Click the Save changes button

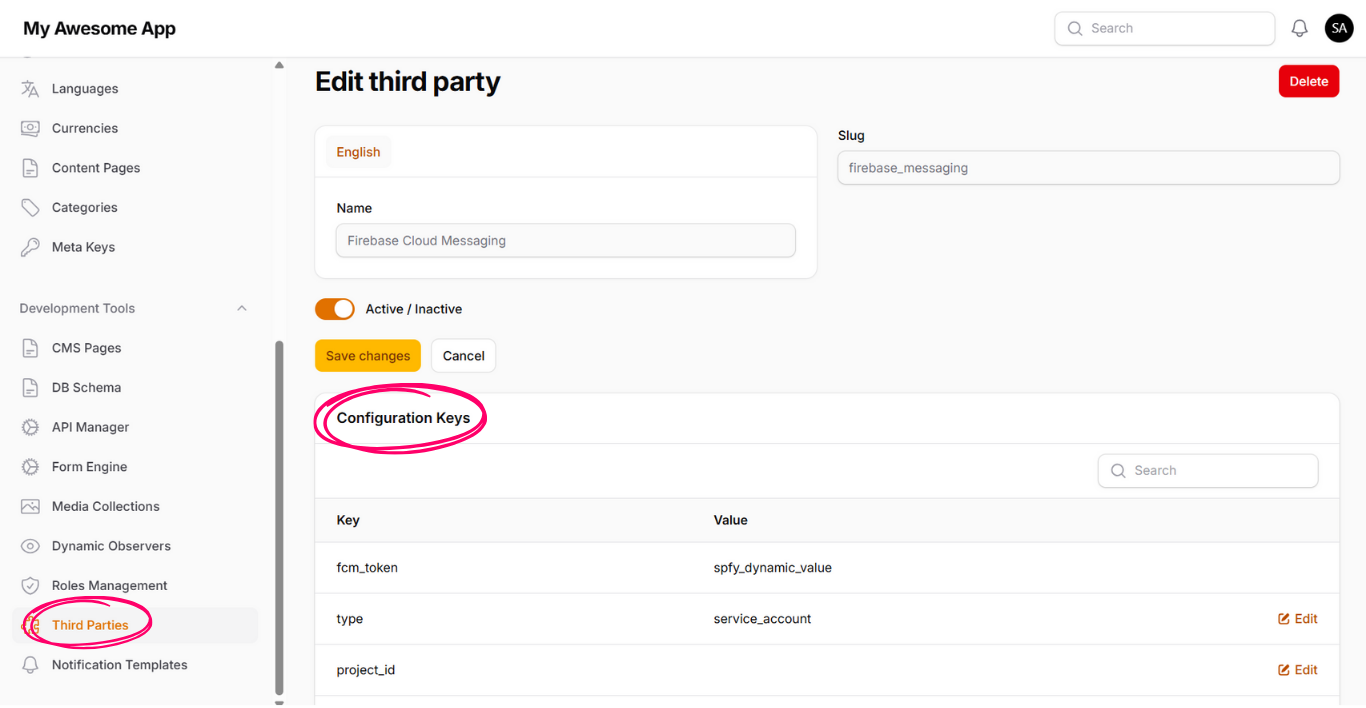point(368,356)
